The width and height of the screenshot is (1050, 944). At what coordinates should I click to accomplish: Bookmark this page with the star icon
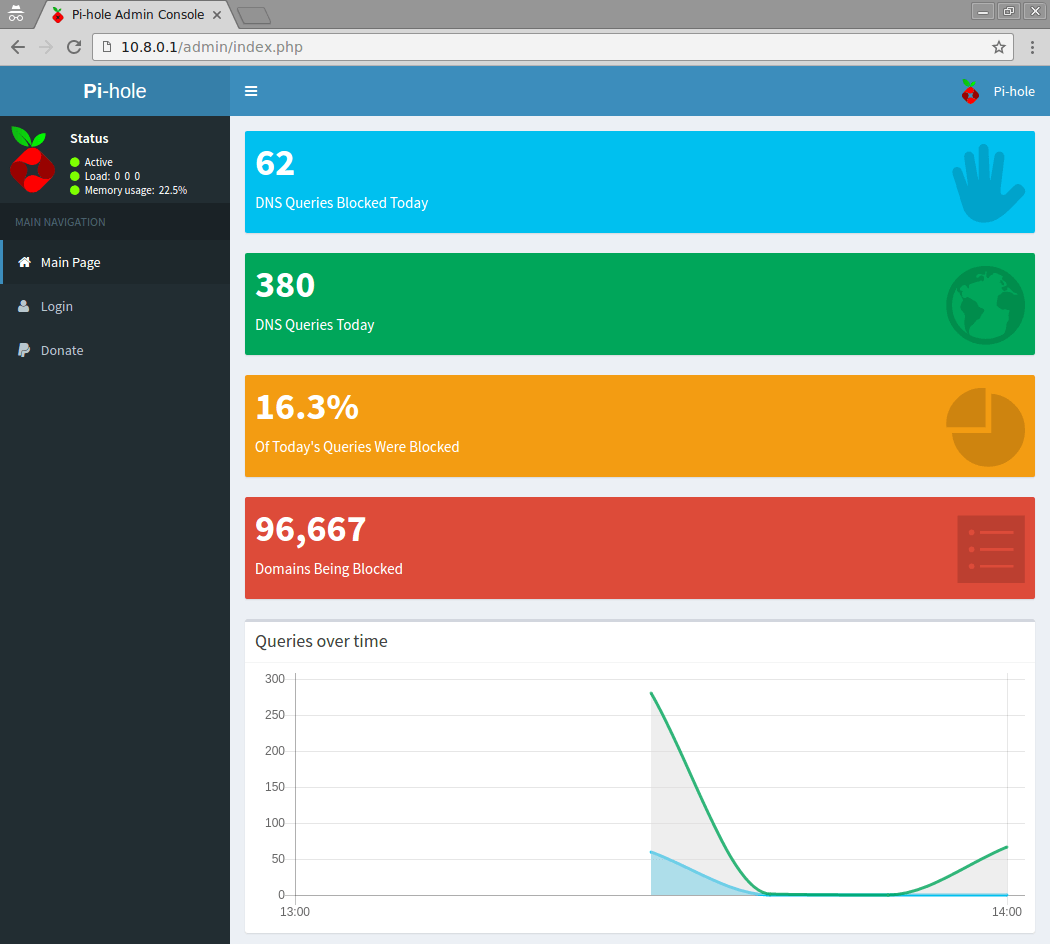point(998,47)
